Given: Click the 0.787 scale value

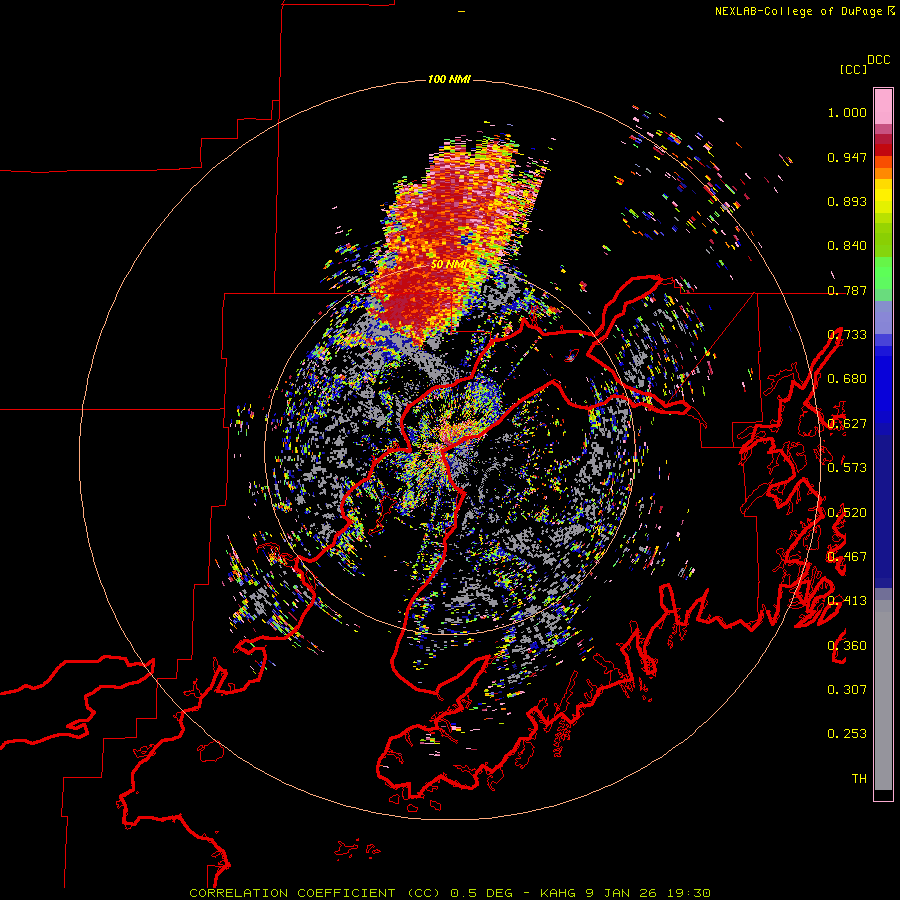Looking at the screenshot, I should (x=847, y=290).
